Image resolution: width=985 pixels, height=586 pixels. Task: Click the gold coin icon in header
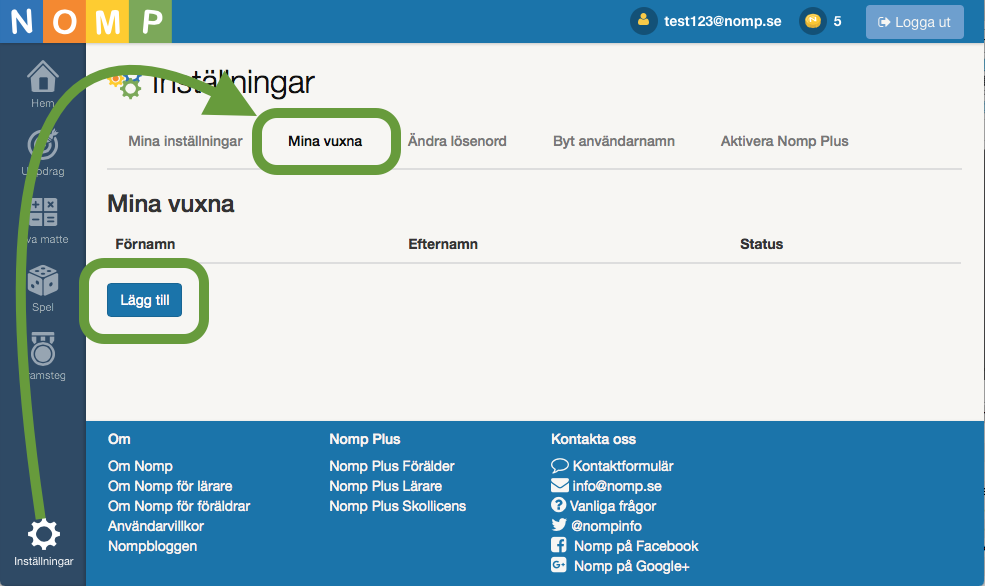[x=813, y=21]
